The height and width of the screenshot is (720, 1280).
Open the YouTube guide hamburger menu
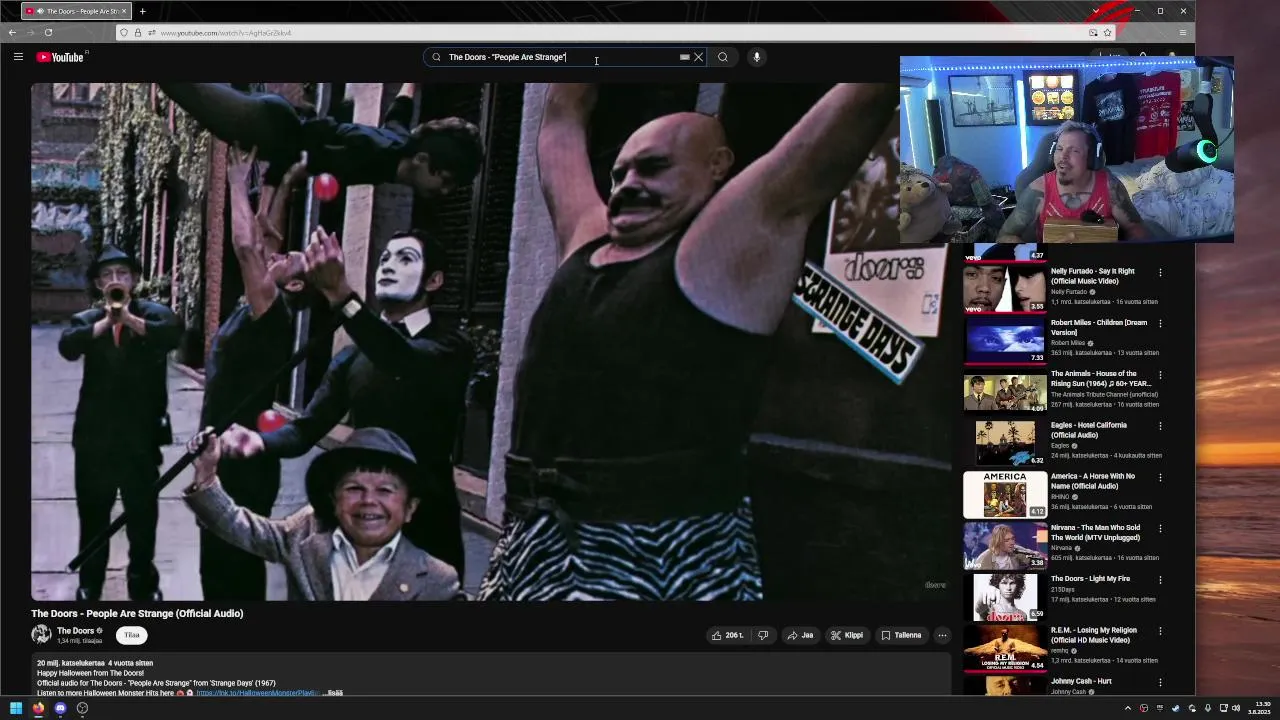[18, 57]
